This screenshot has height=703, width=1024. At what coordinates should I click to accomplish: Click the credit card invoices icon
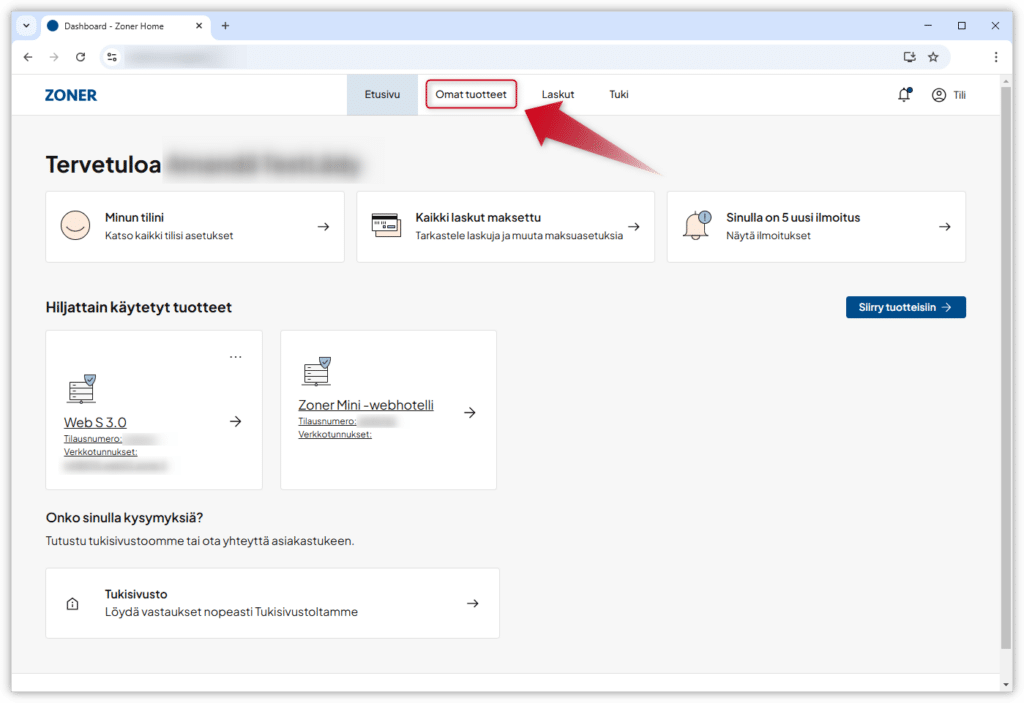pyautogui.click(x=385, y=226)
